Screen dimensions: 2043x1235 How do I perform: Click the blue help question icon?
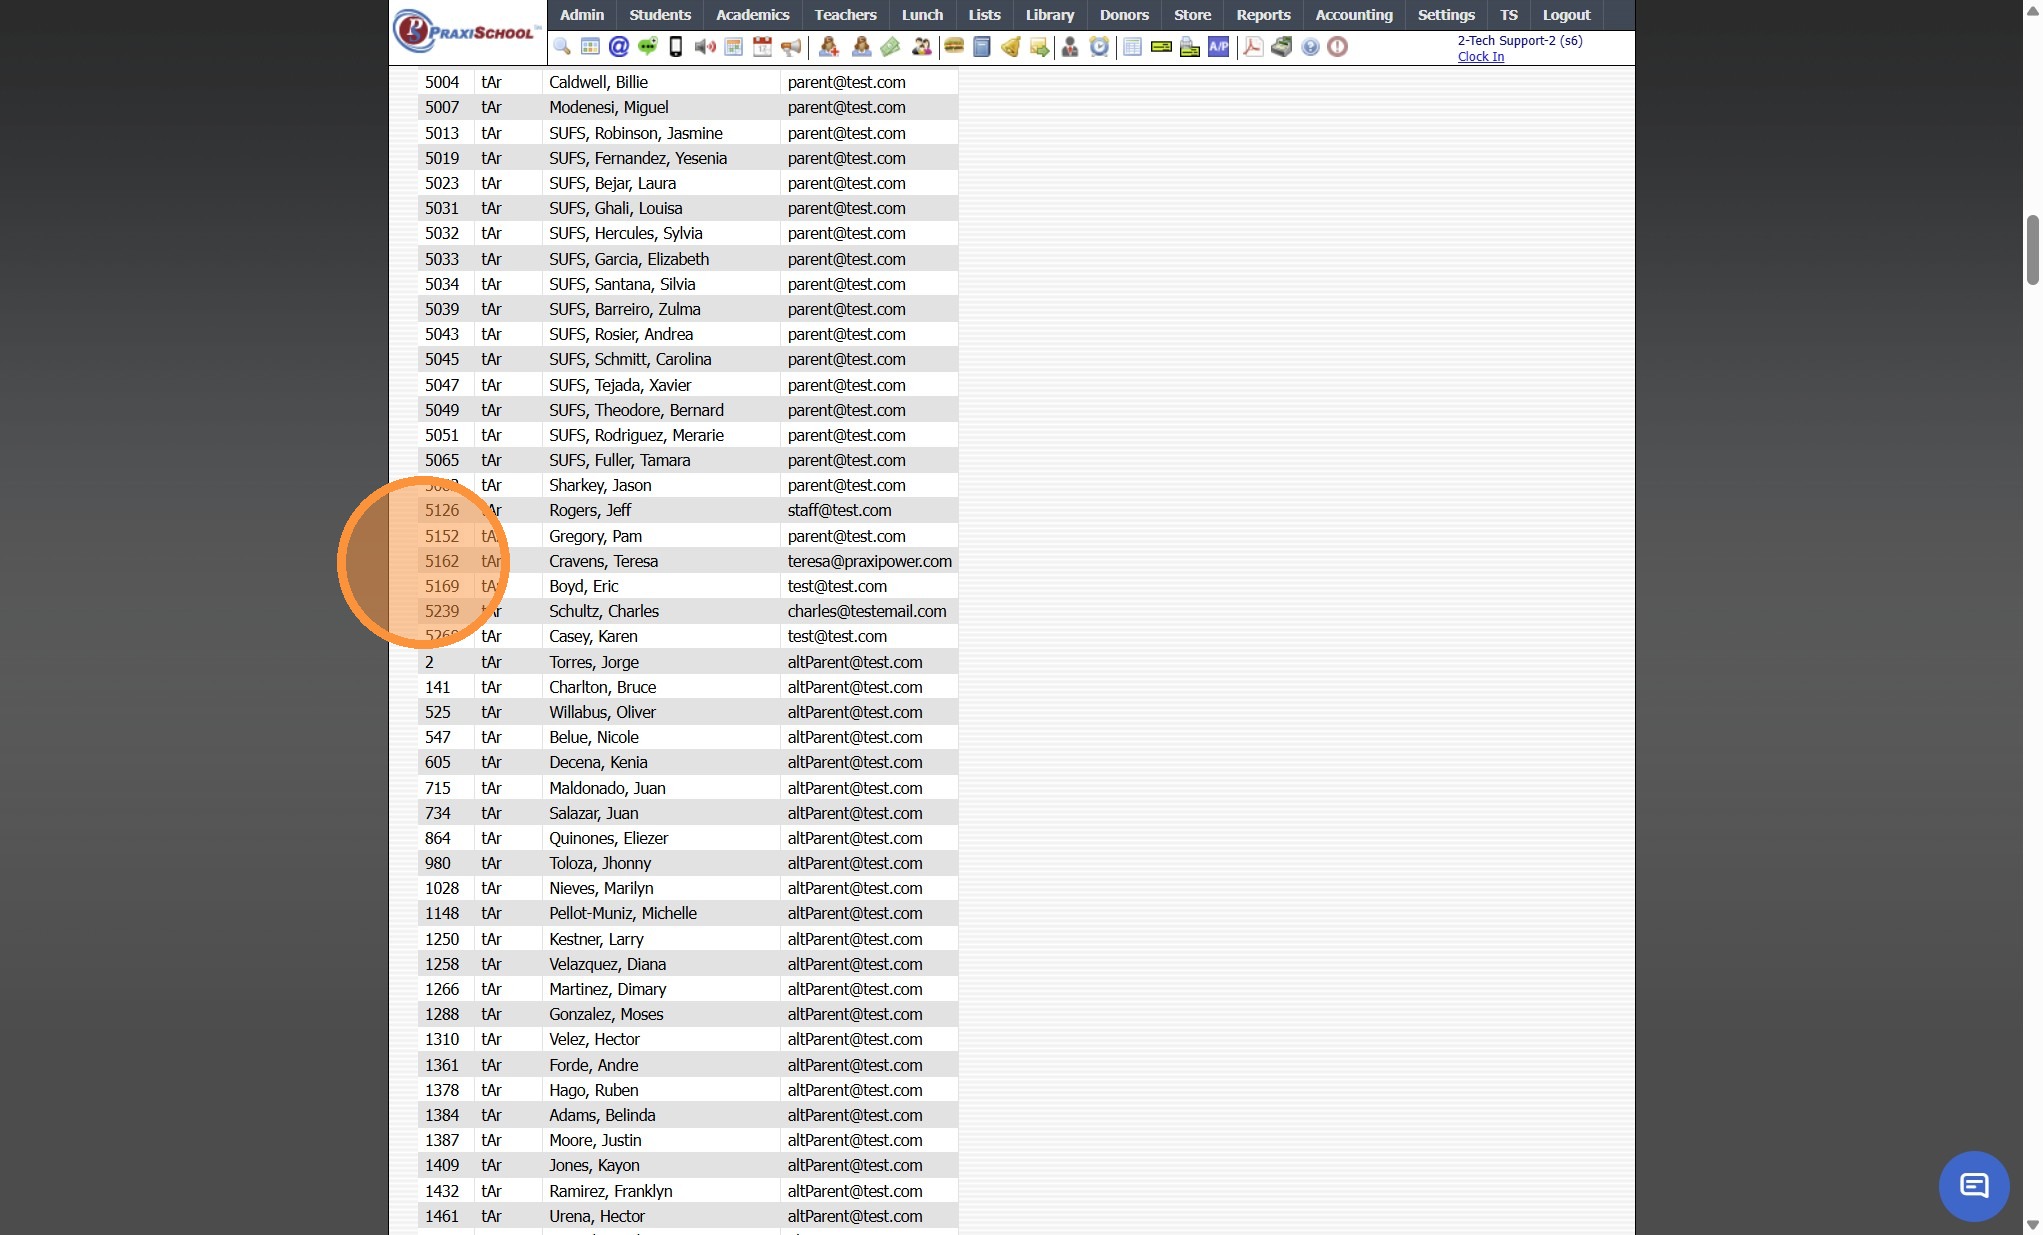pos(1310,47)
